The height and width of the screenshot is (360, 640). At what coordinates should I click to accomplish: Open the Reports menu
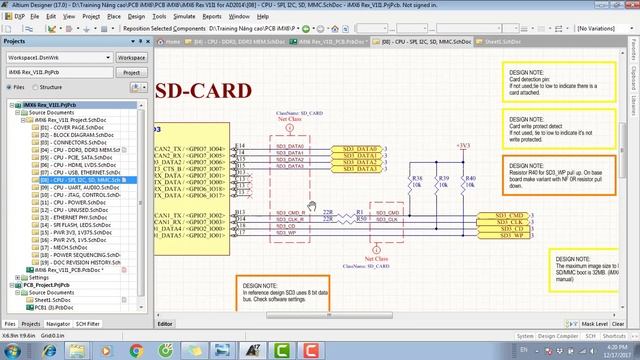click(211, 17)
